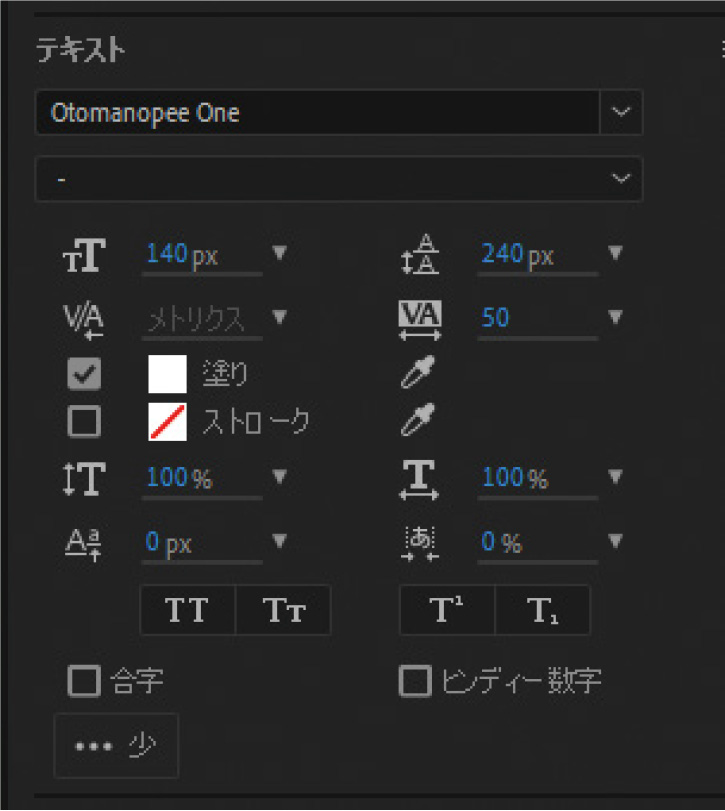This screenshot has height=811, width=725.
Task: Apply superscript text style
Action: coord(447,611)
